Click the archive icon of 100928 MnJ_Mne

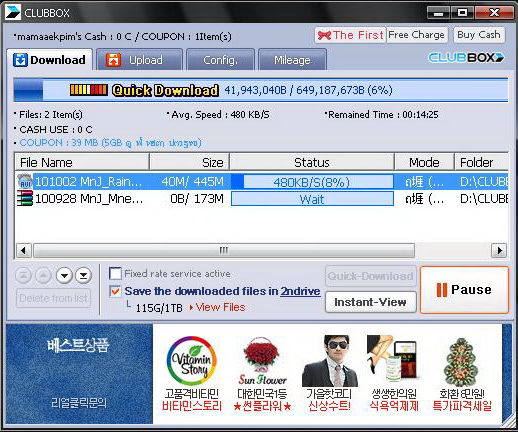point(25,198)
